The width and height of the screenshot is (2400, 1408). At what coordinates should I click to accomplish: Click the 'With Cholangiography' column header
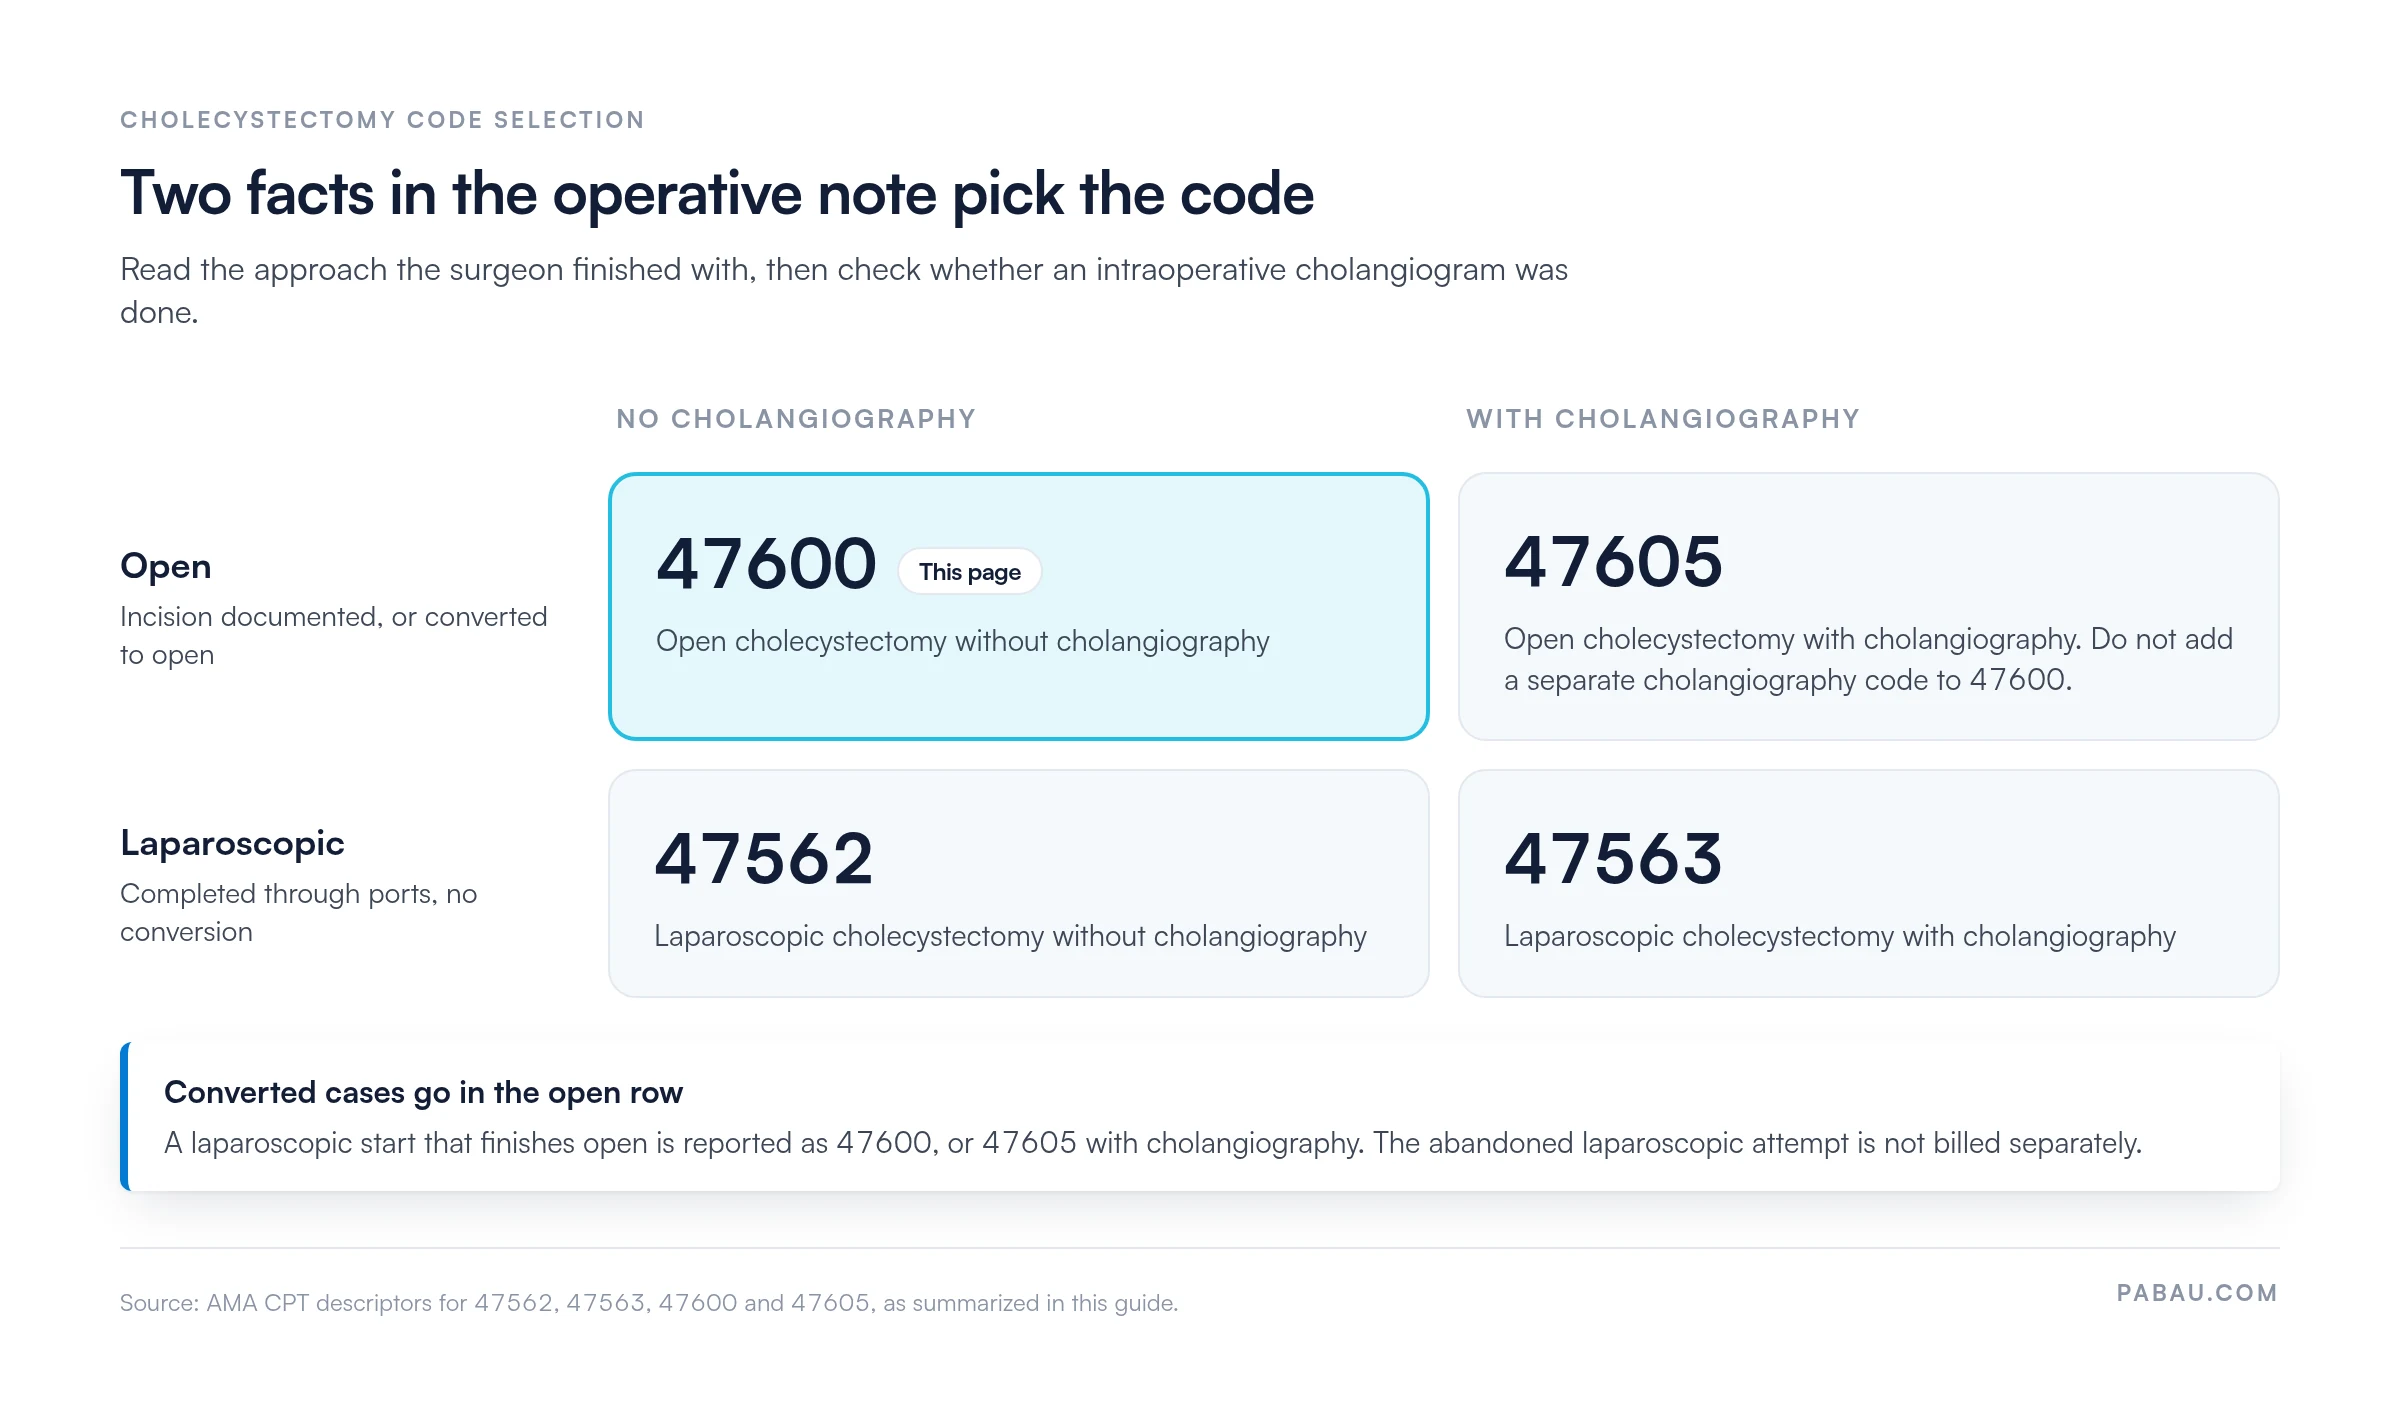click(1663, 419)
